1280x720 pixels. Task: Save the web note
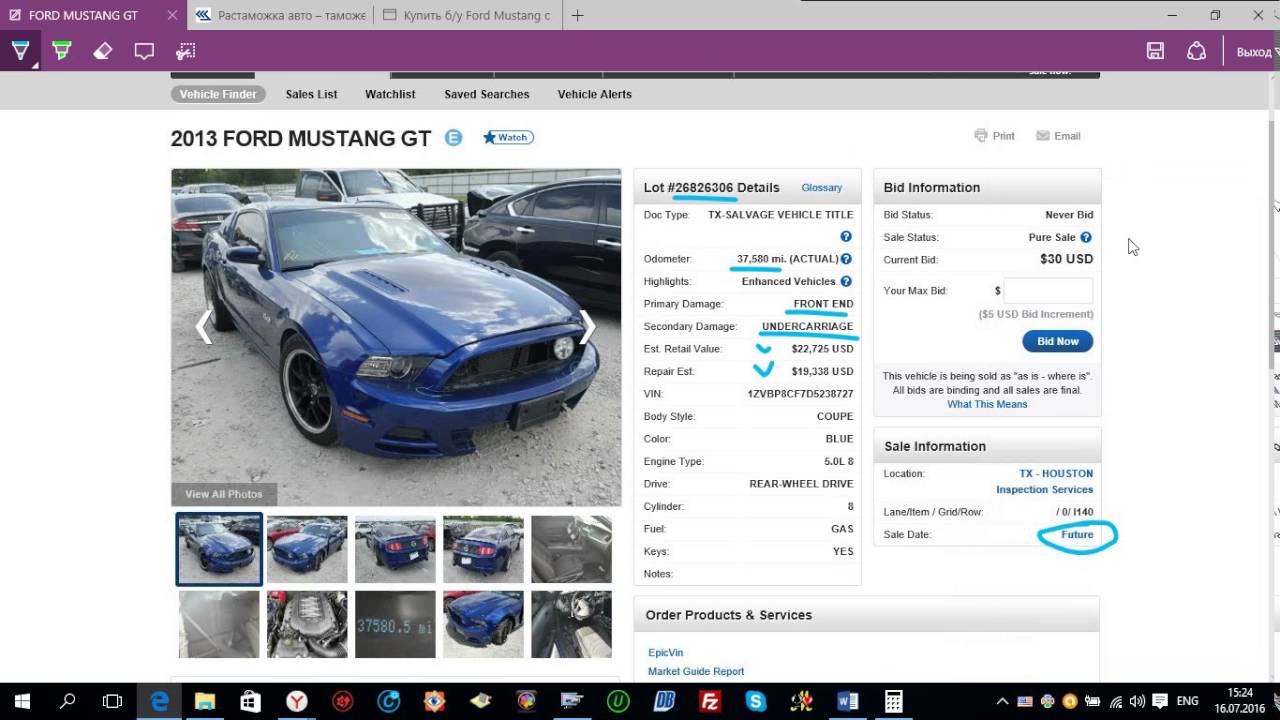pyautogui.click(x=1155, y=51)
